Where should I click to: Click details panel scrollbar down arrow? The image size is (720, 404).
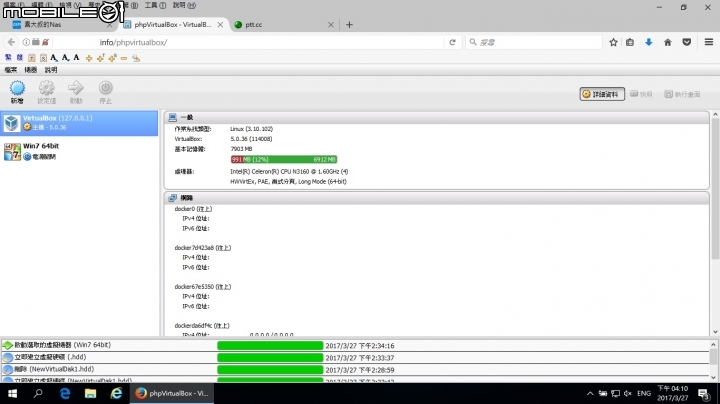pyautogui.click(x=715, y=332)
